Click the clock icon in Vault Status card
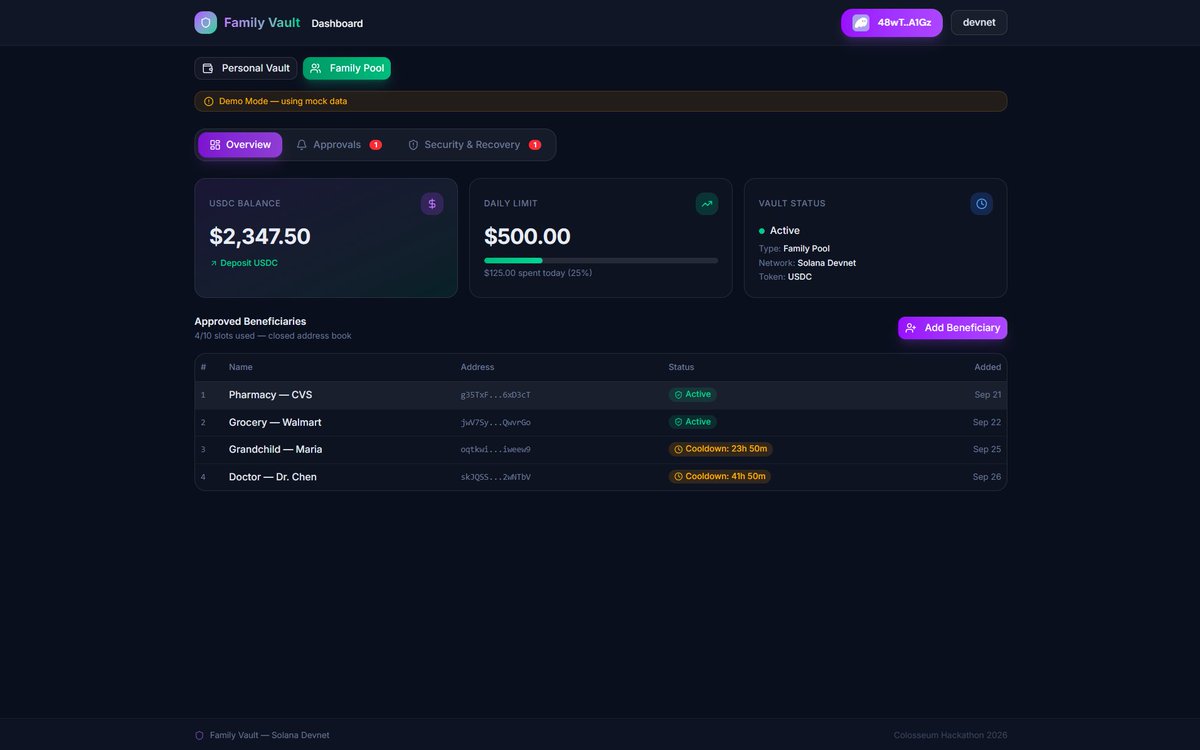The width and height of the screenshot is (1200, 750). pyautogui.click(x=982, y=204)
